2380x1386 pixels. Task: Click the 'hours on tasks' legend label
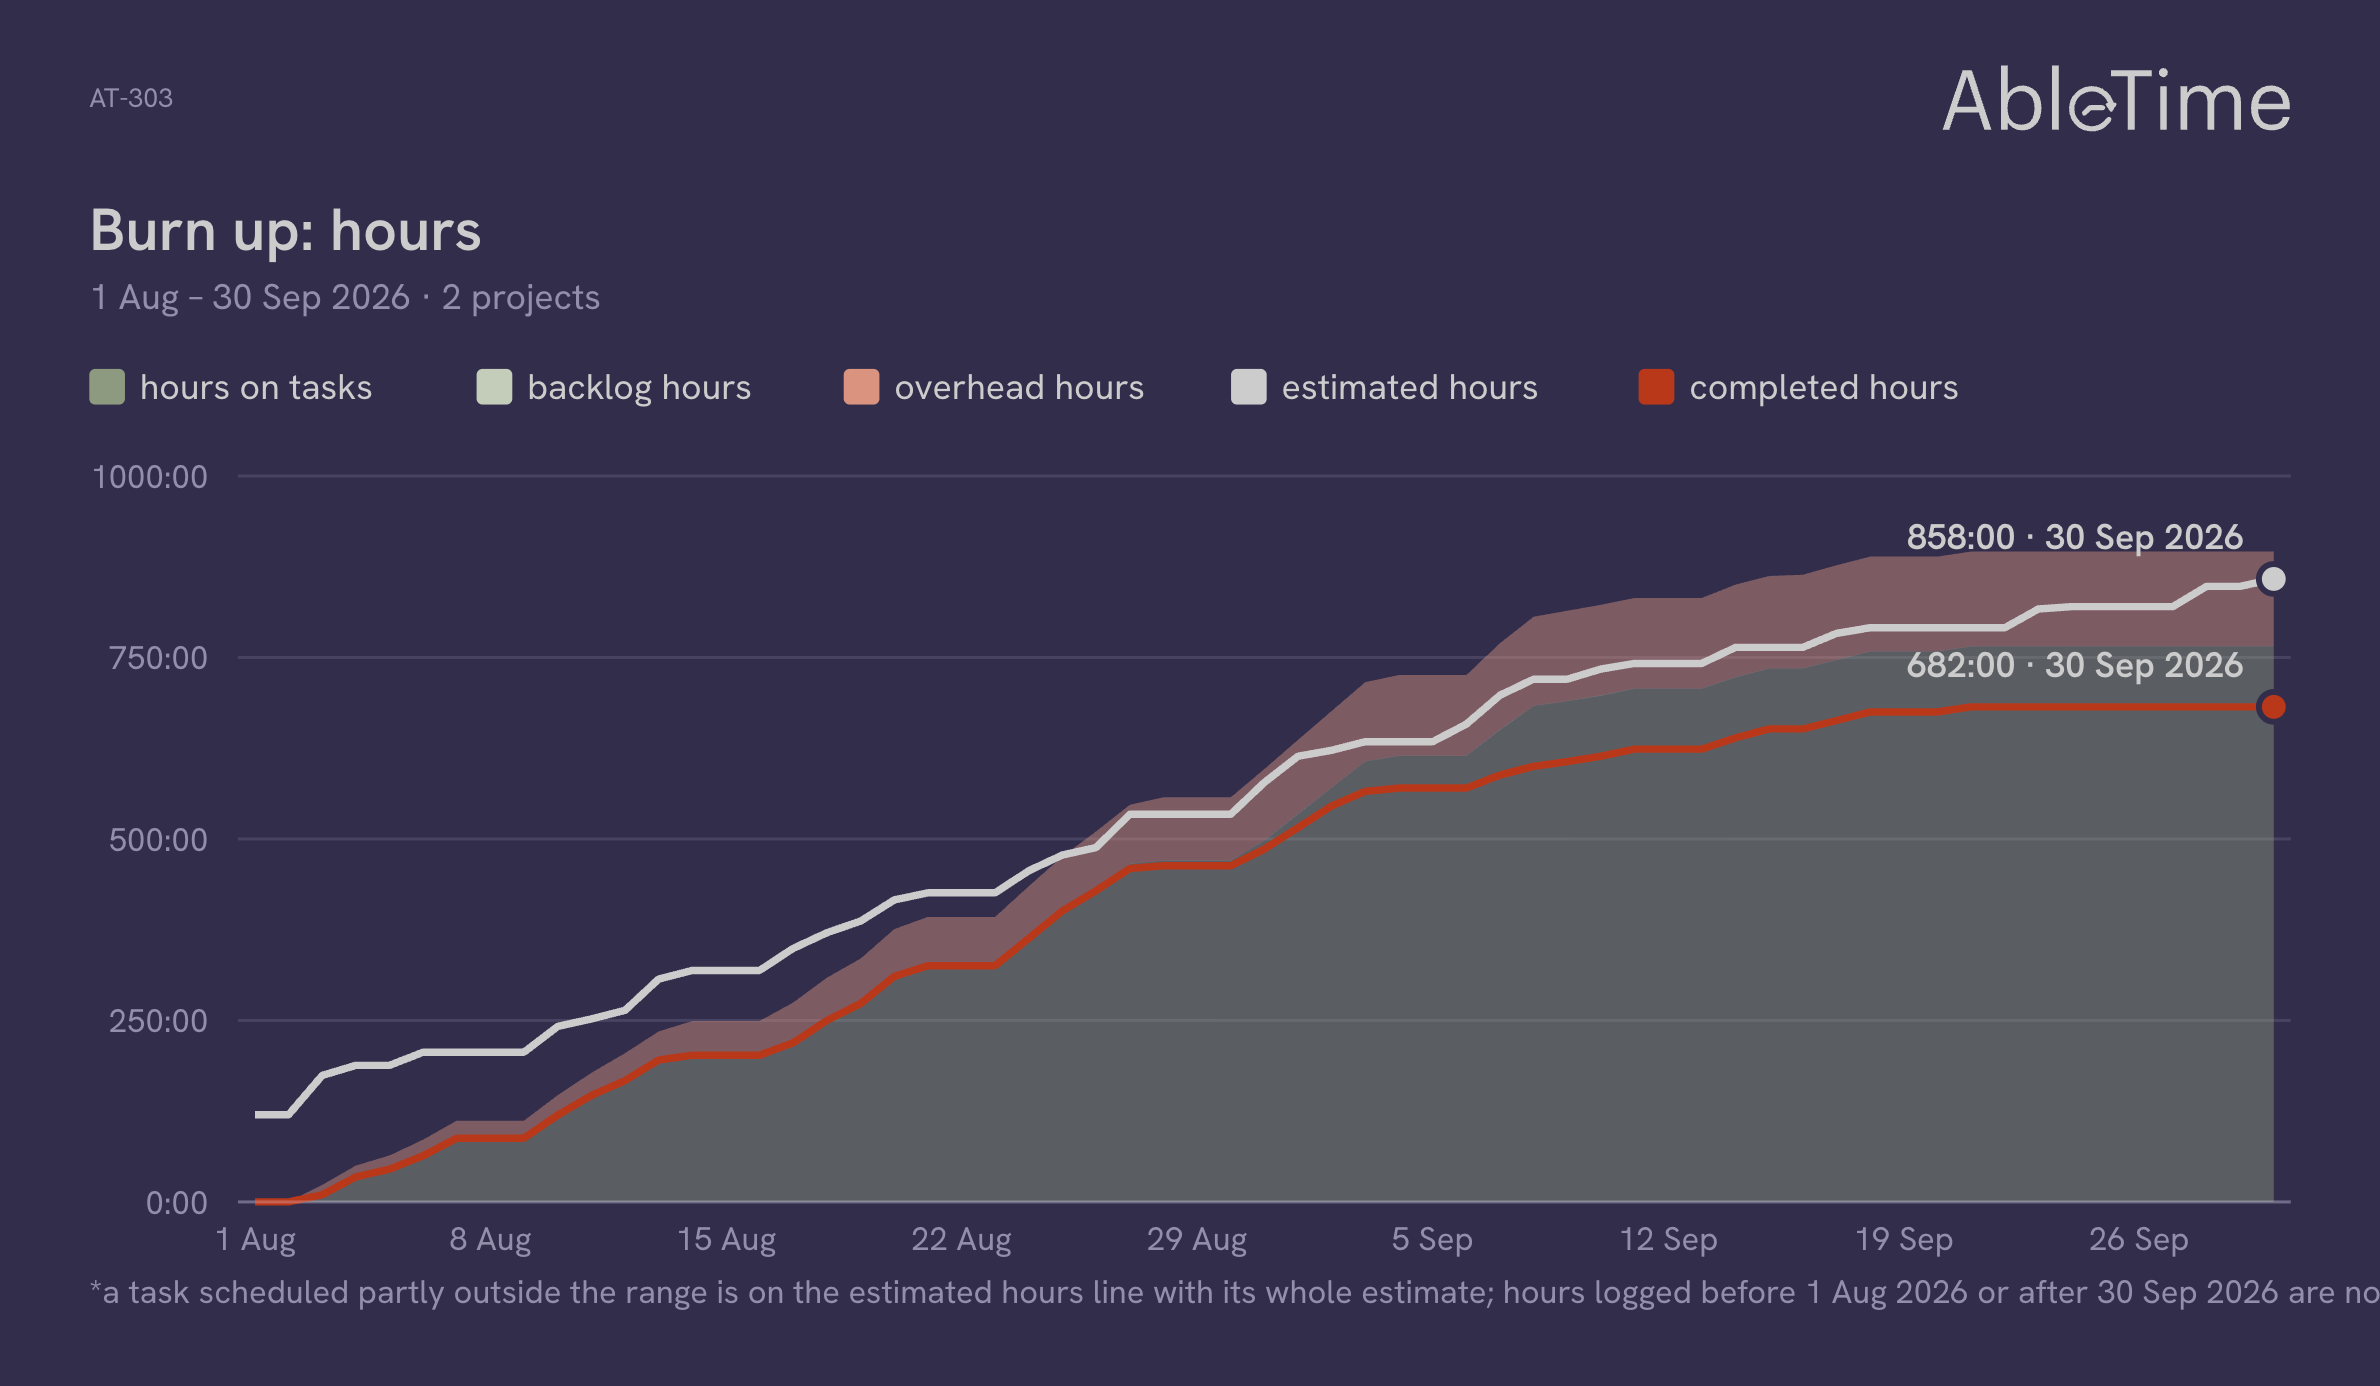click(x=256, y=388)
